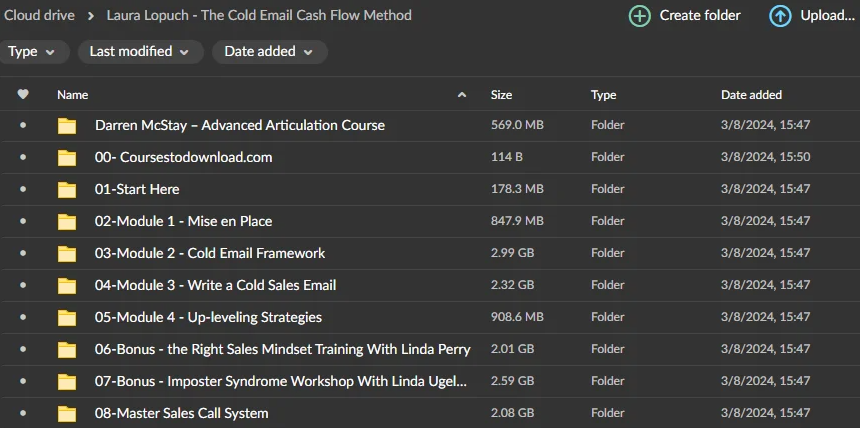Open 02-Module 1 - Mise en Place

[183, 221]
